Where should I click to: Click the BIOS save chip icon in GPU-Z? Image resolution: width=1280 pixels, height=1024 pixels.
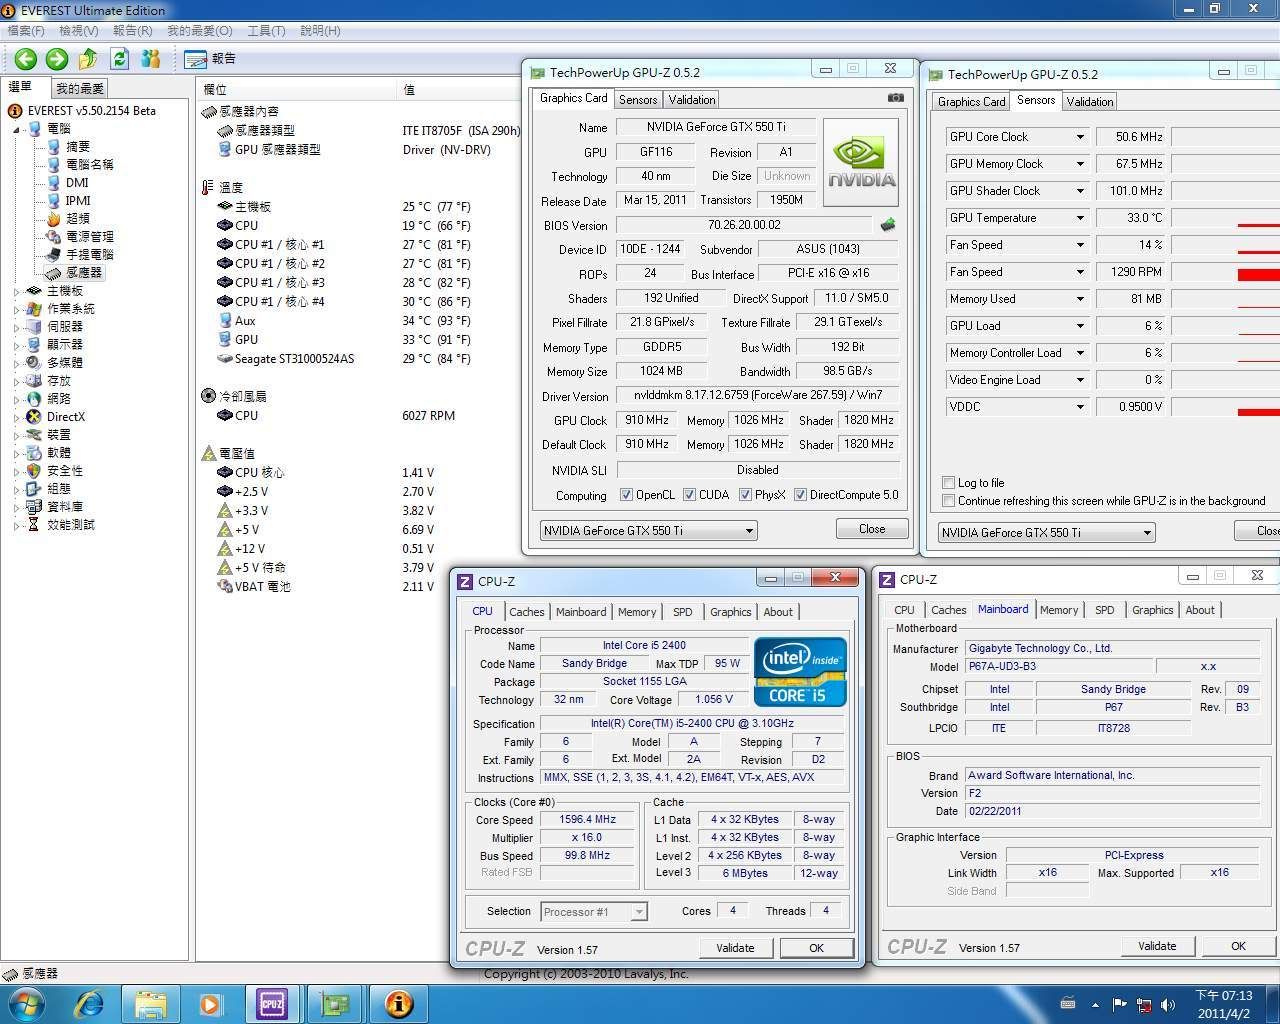pyautogui.click(x=887, y=225)
